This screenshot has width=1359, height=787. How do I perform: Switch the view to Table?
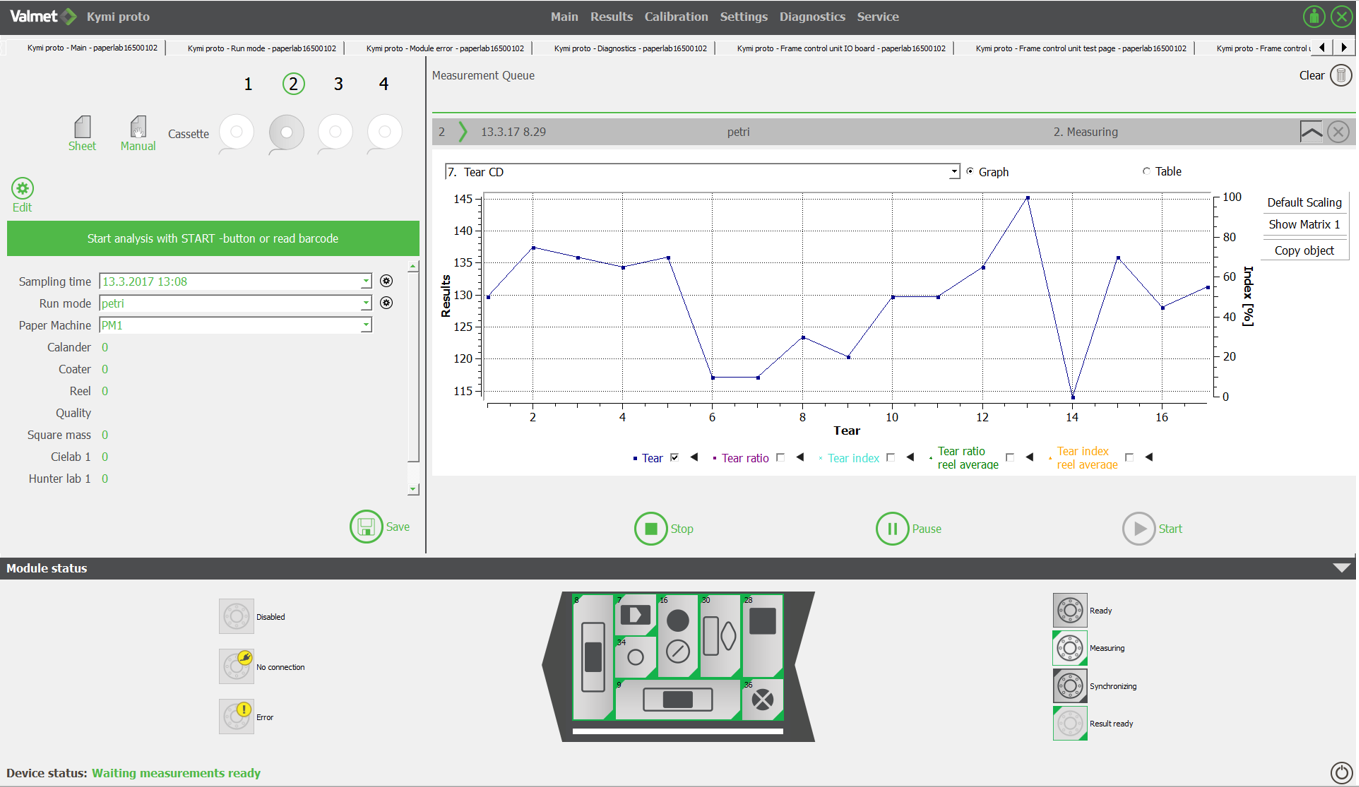pyautogui.click(x=1147, y=172)
